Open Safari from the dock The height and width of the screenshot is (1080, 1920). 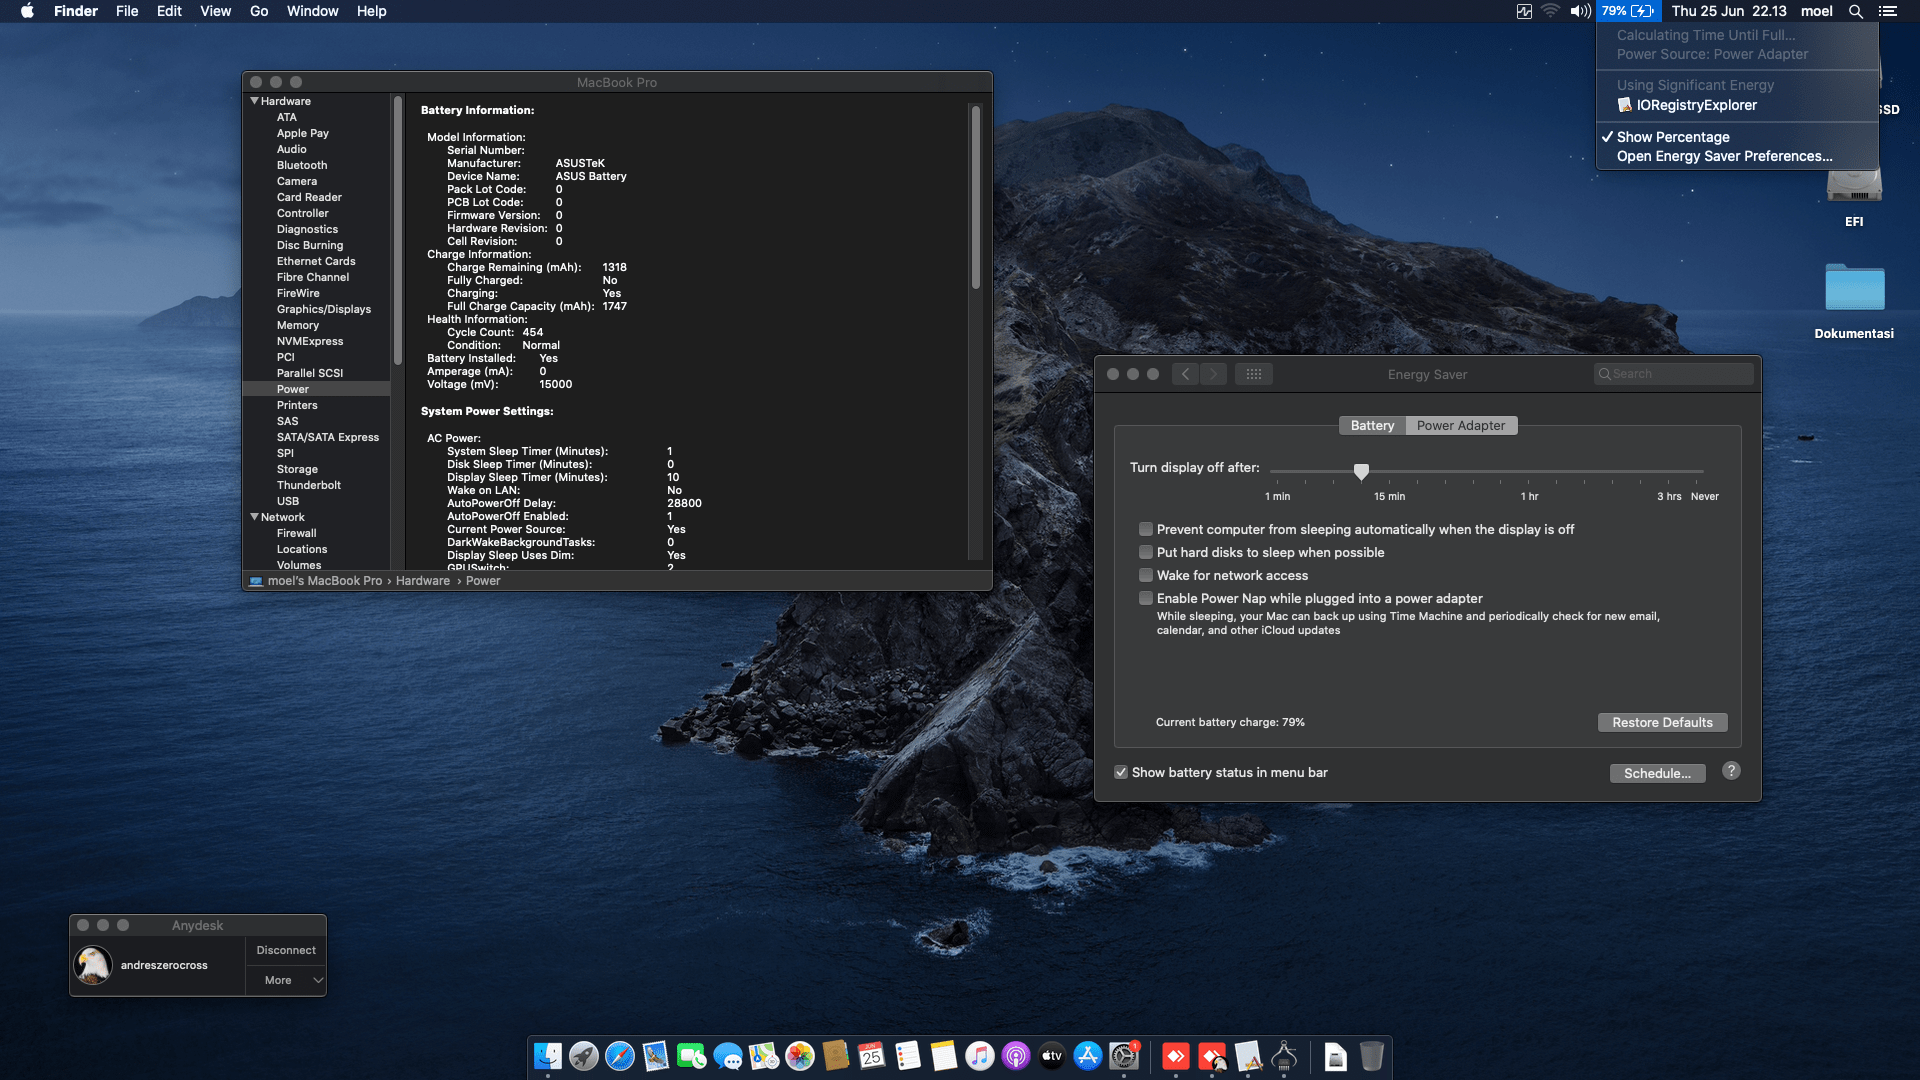pyautogui.click(x=620, y=1056)
